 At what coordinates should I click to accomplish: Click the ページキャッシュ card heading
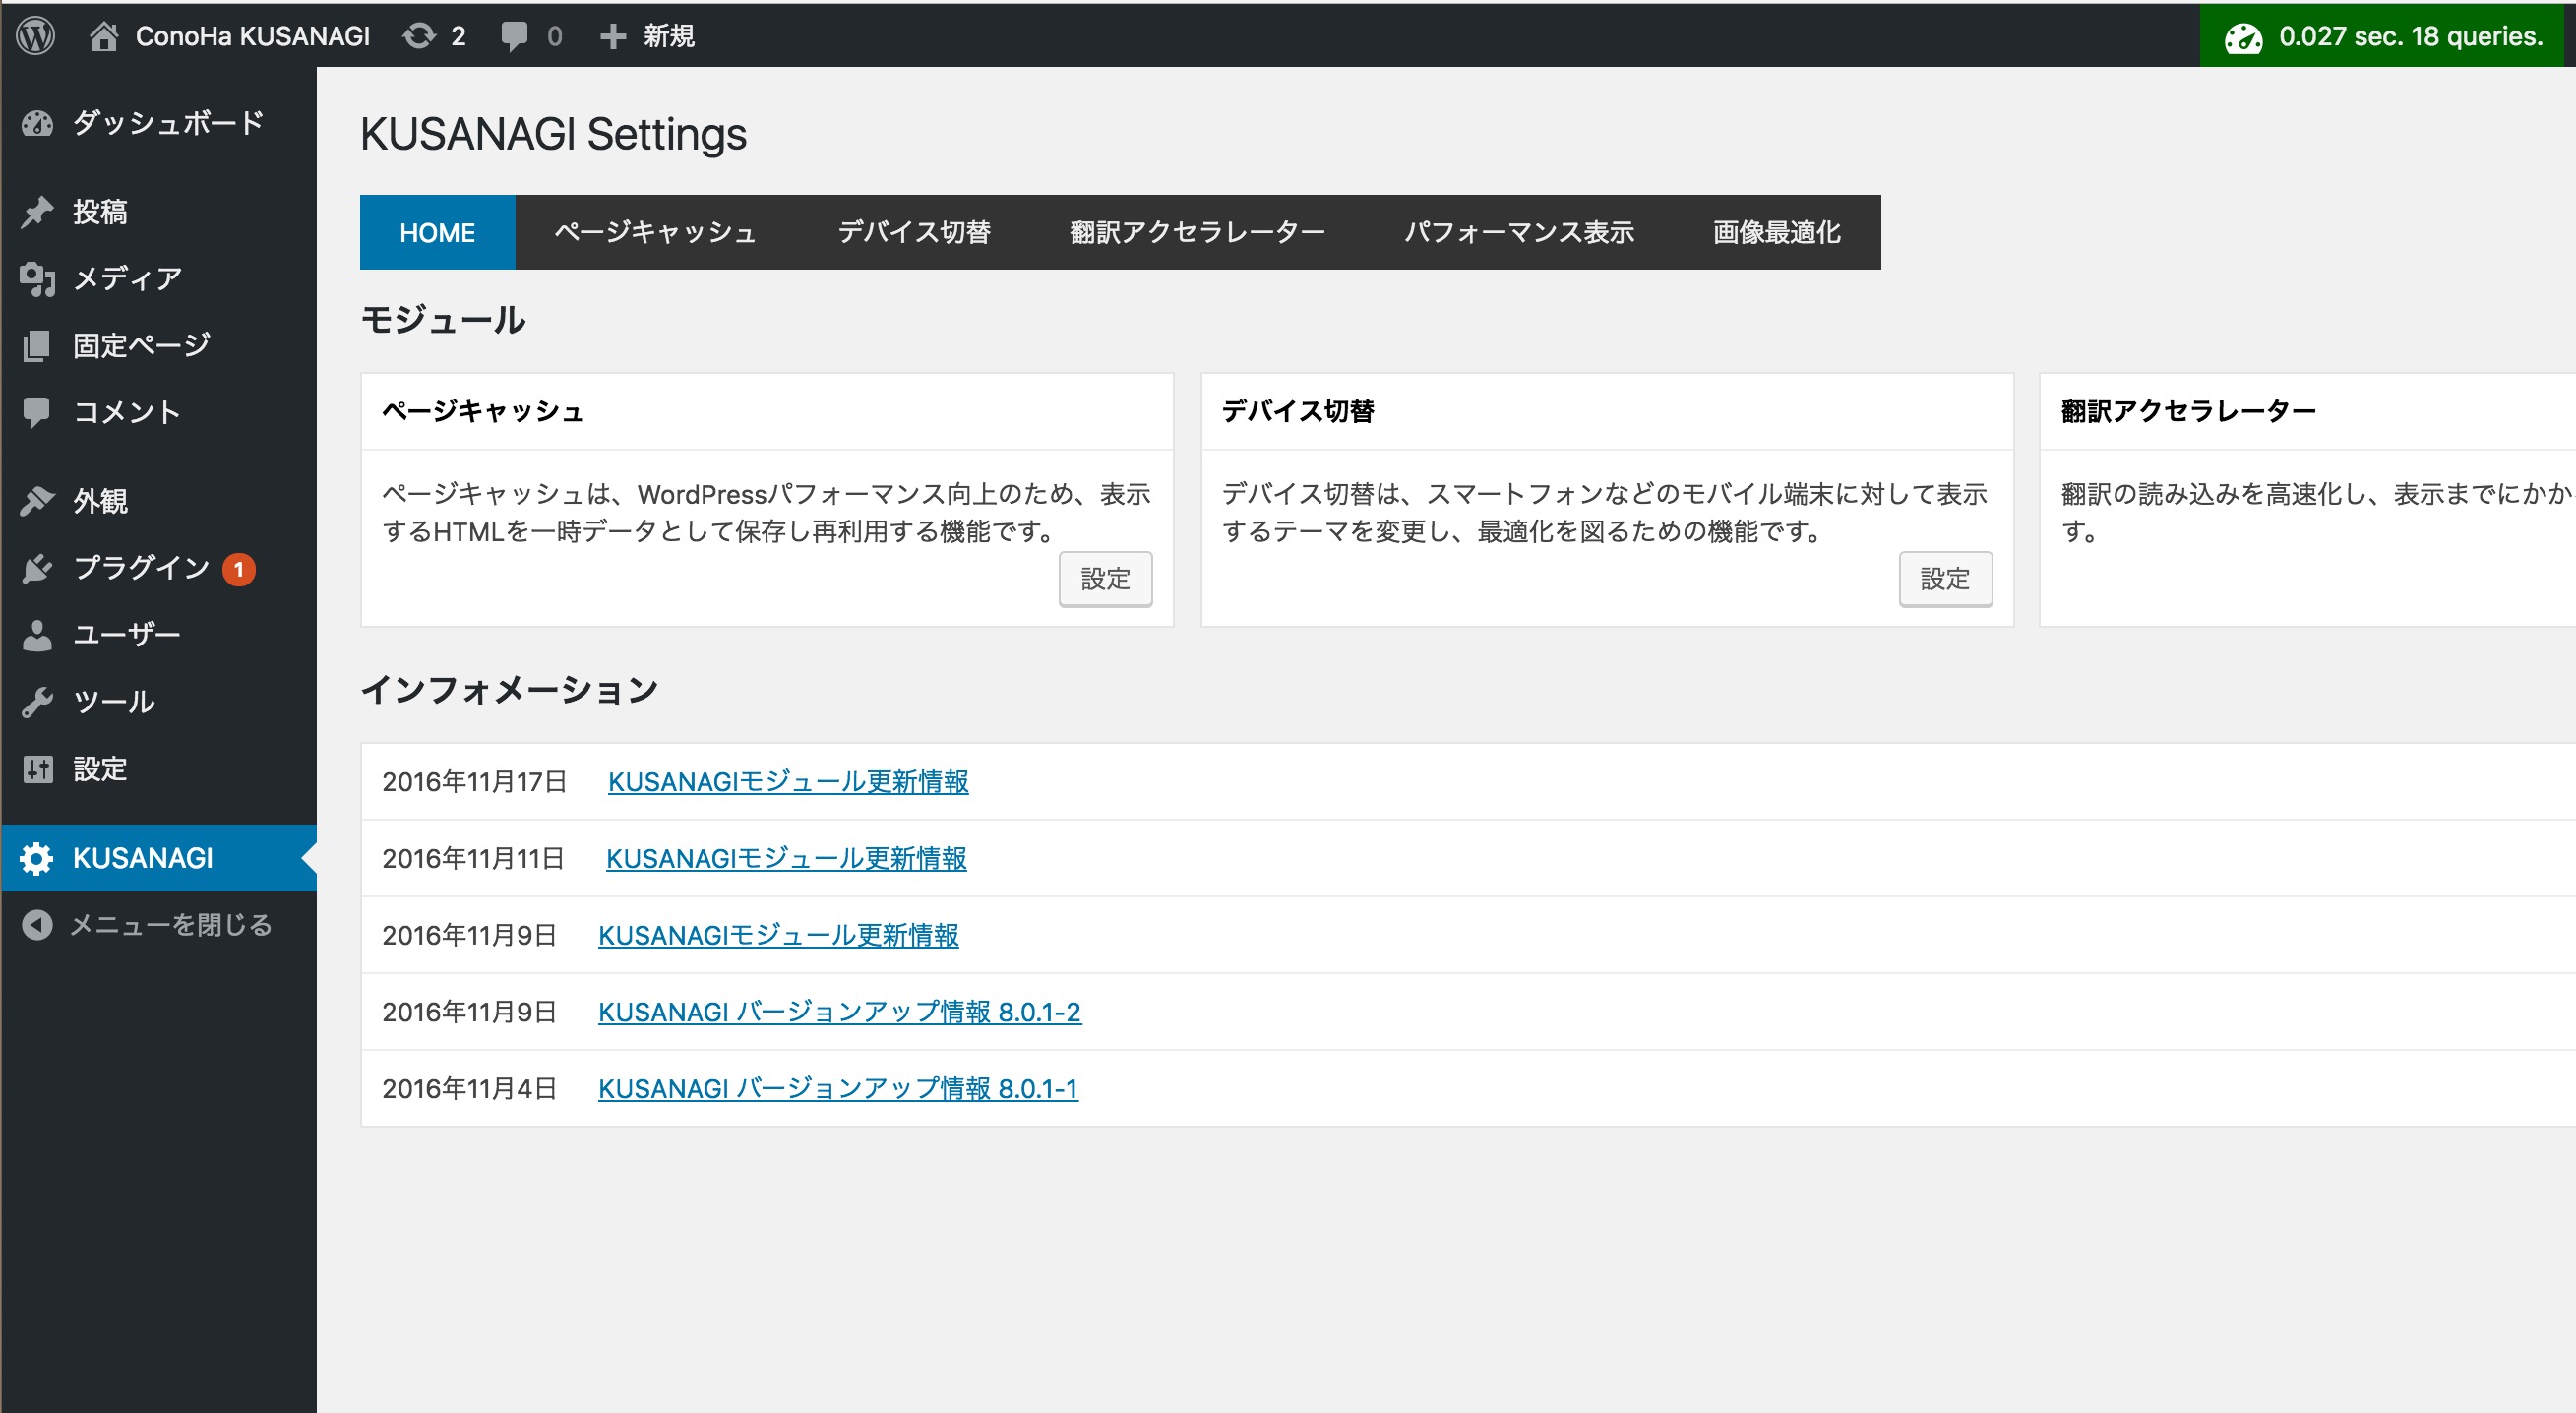click(482, 412)
